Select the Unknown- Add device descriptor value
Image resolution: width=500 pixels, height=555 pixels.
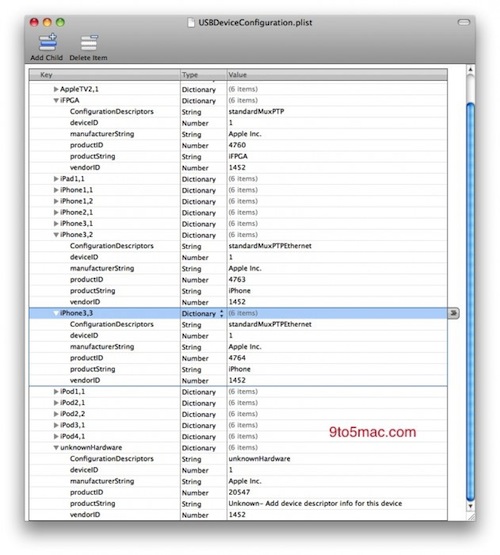click(x=315, y=503)
